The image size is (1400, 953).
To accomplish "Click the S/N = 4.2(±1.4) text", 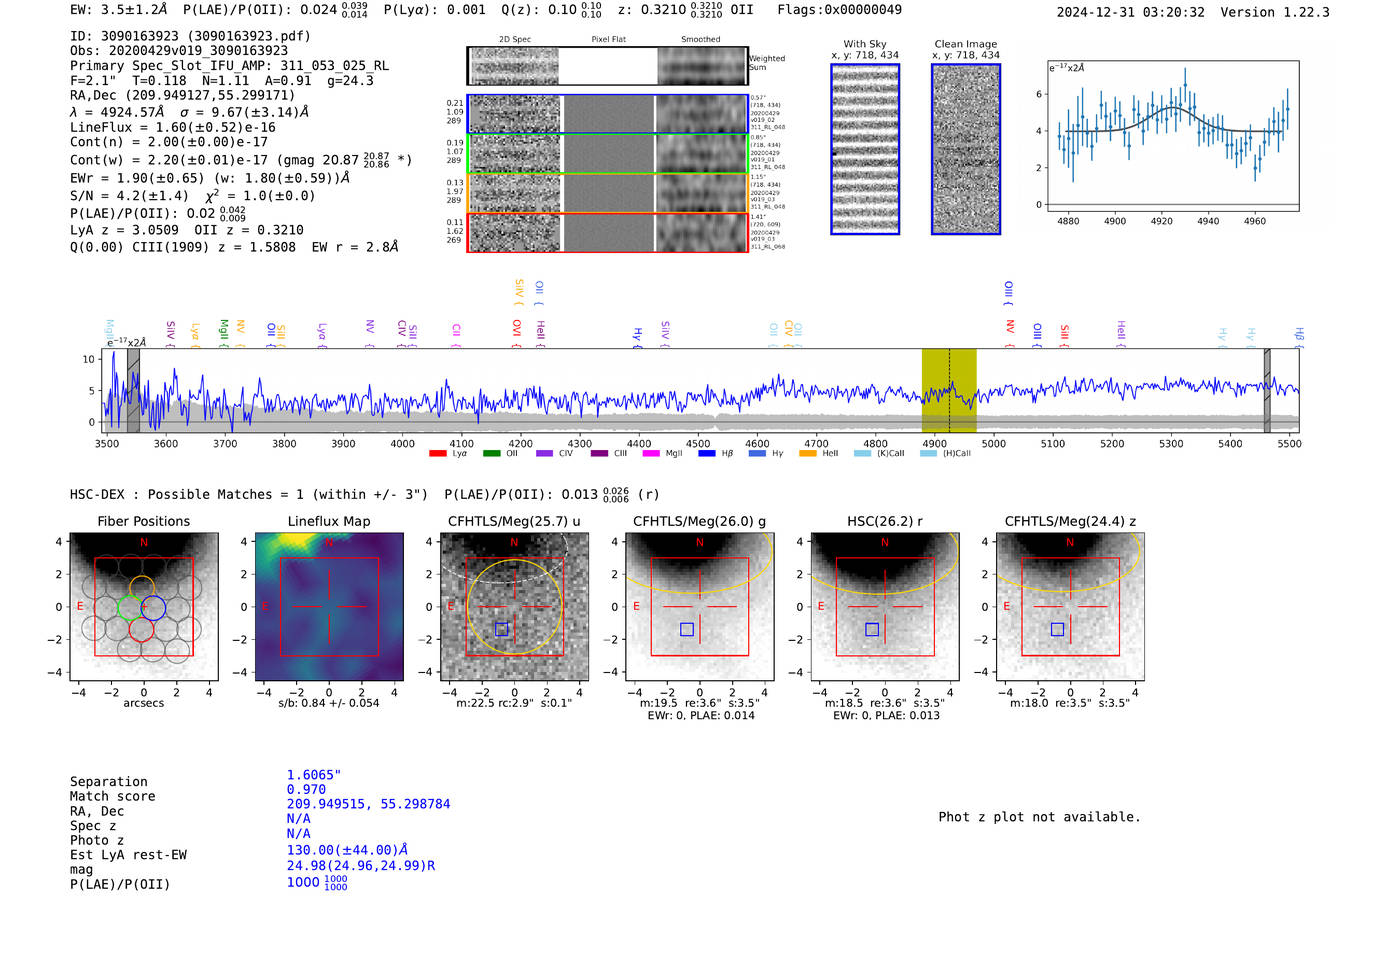I will pyautogui.click(x=192, y=196).
